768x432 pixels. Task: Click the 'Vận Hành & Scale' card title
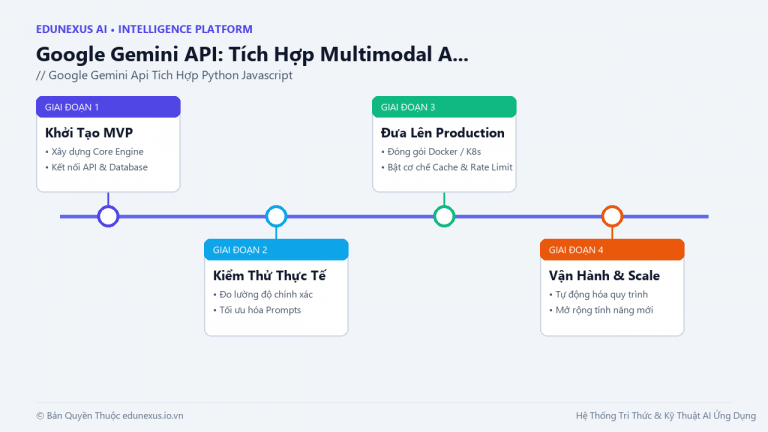(x=604, y=275)
